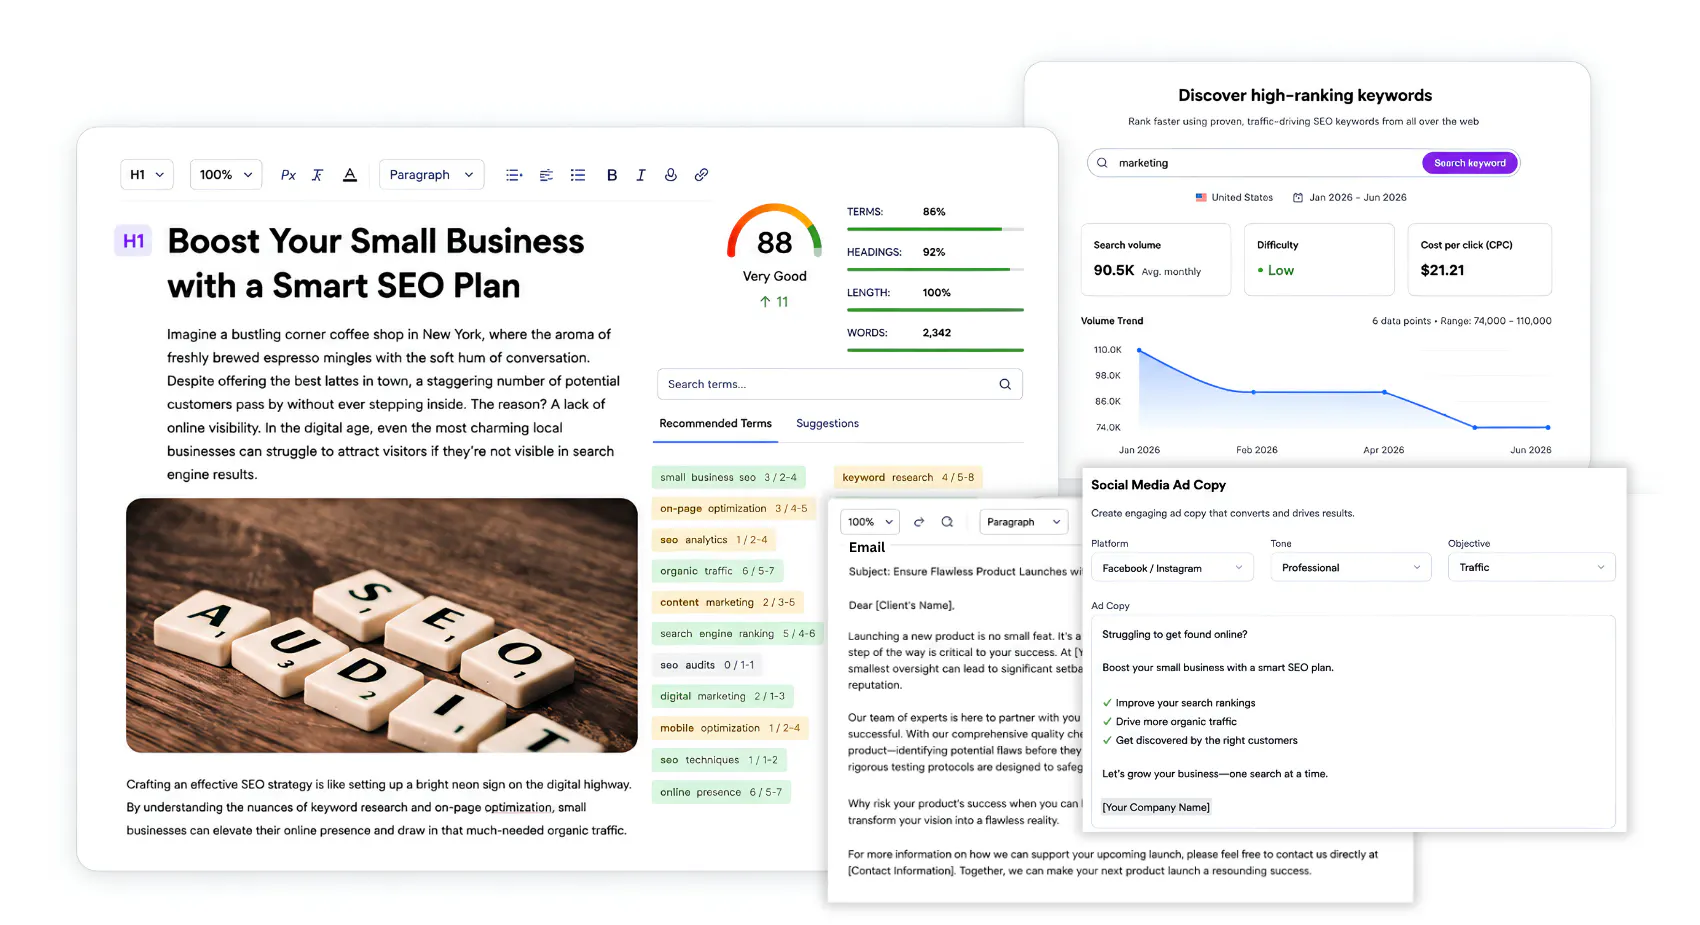Click the Email heading in the email editor
Viewport: 1700px width, 925px height.
tap(867, 548)
